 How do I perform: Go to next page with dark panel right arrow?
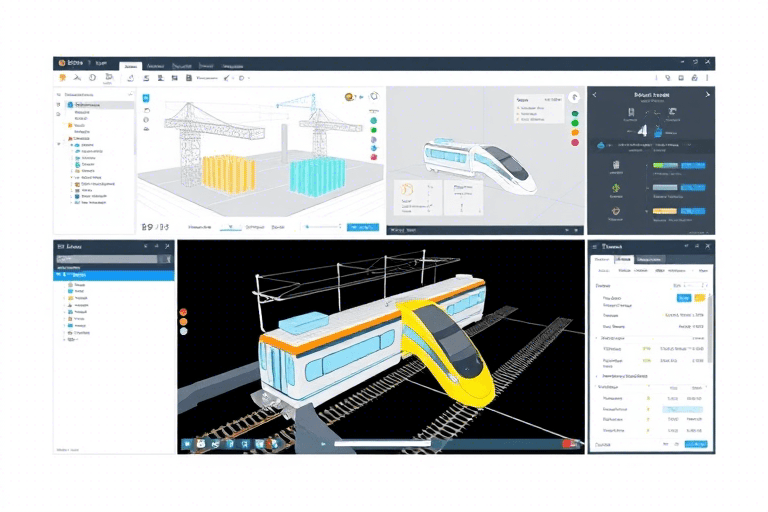pyautogui.click(x=707, y=94)
